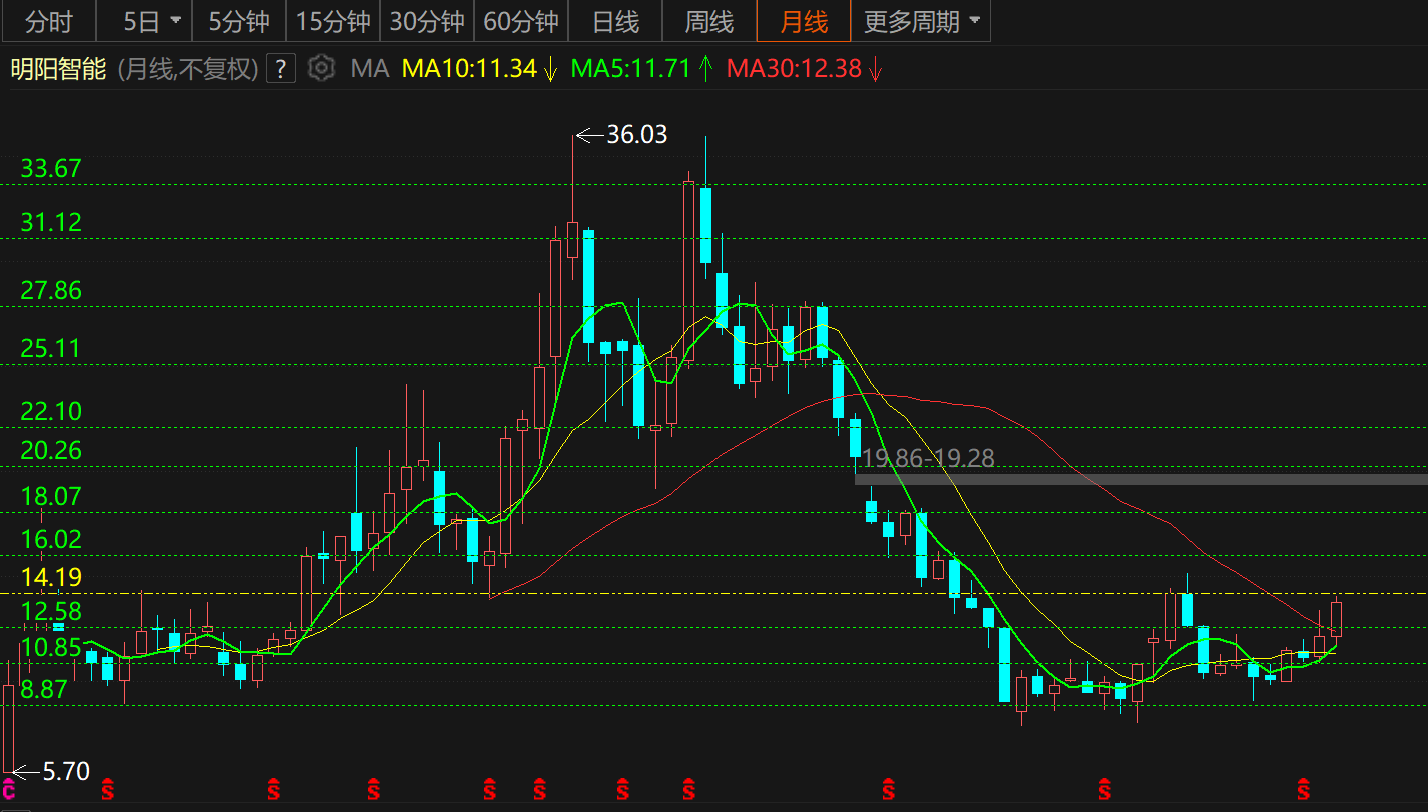Click the 明阳智能 stock name
Image resolution: width=1428 pixels, height=812 pixels.
[58, 69]
